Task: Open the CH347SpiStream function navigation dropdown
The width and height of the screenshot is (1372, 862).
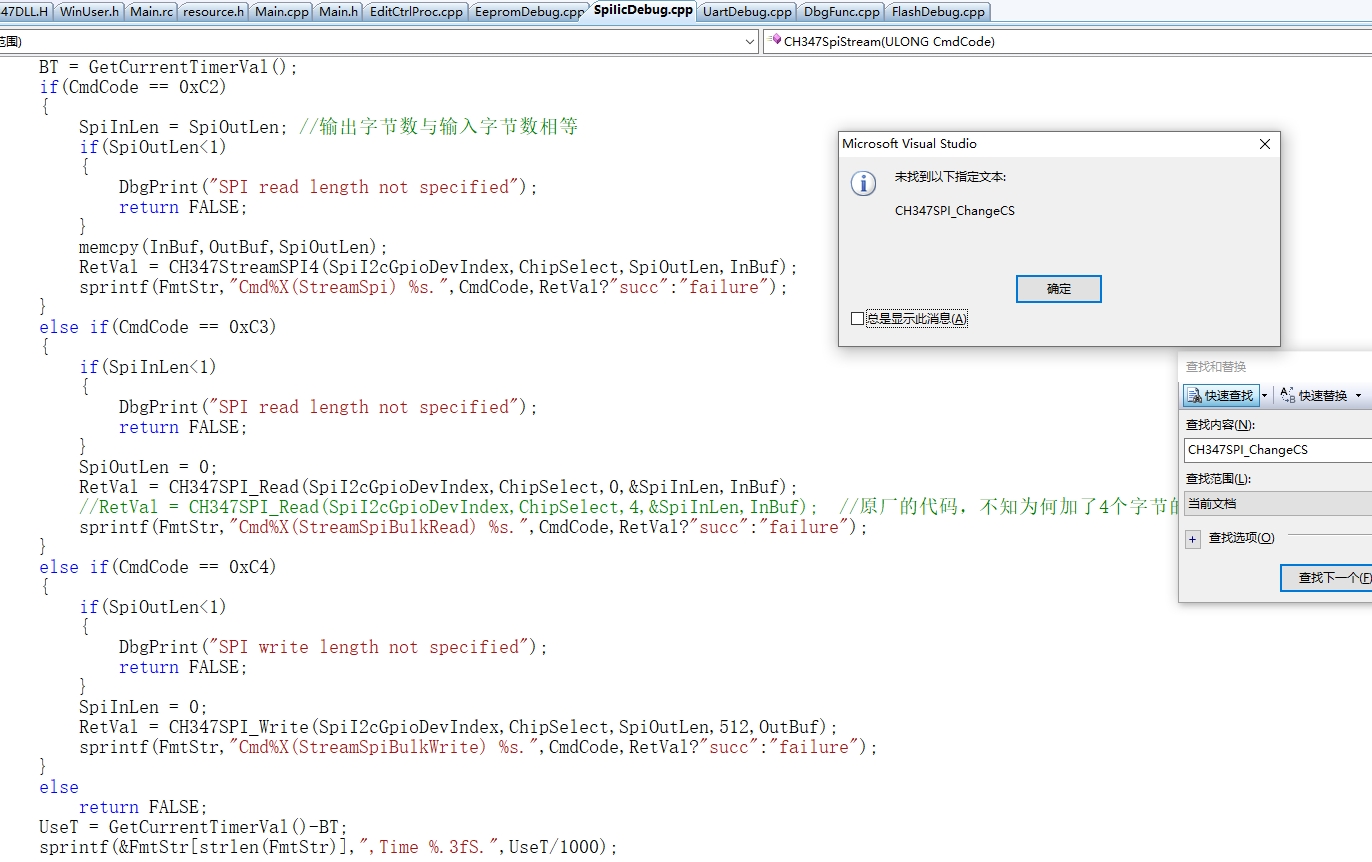Action: (1068, 42)
